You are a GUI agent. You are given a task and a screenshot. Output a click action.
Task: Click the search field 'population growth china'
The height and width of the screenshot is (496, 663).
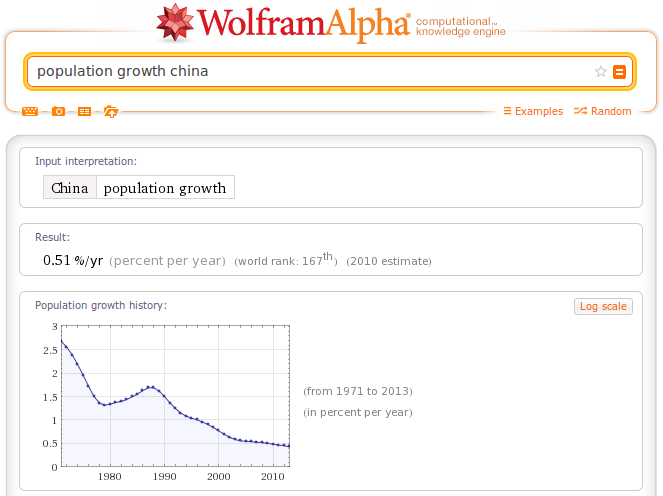(x=309, y=71)
